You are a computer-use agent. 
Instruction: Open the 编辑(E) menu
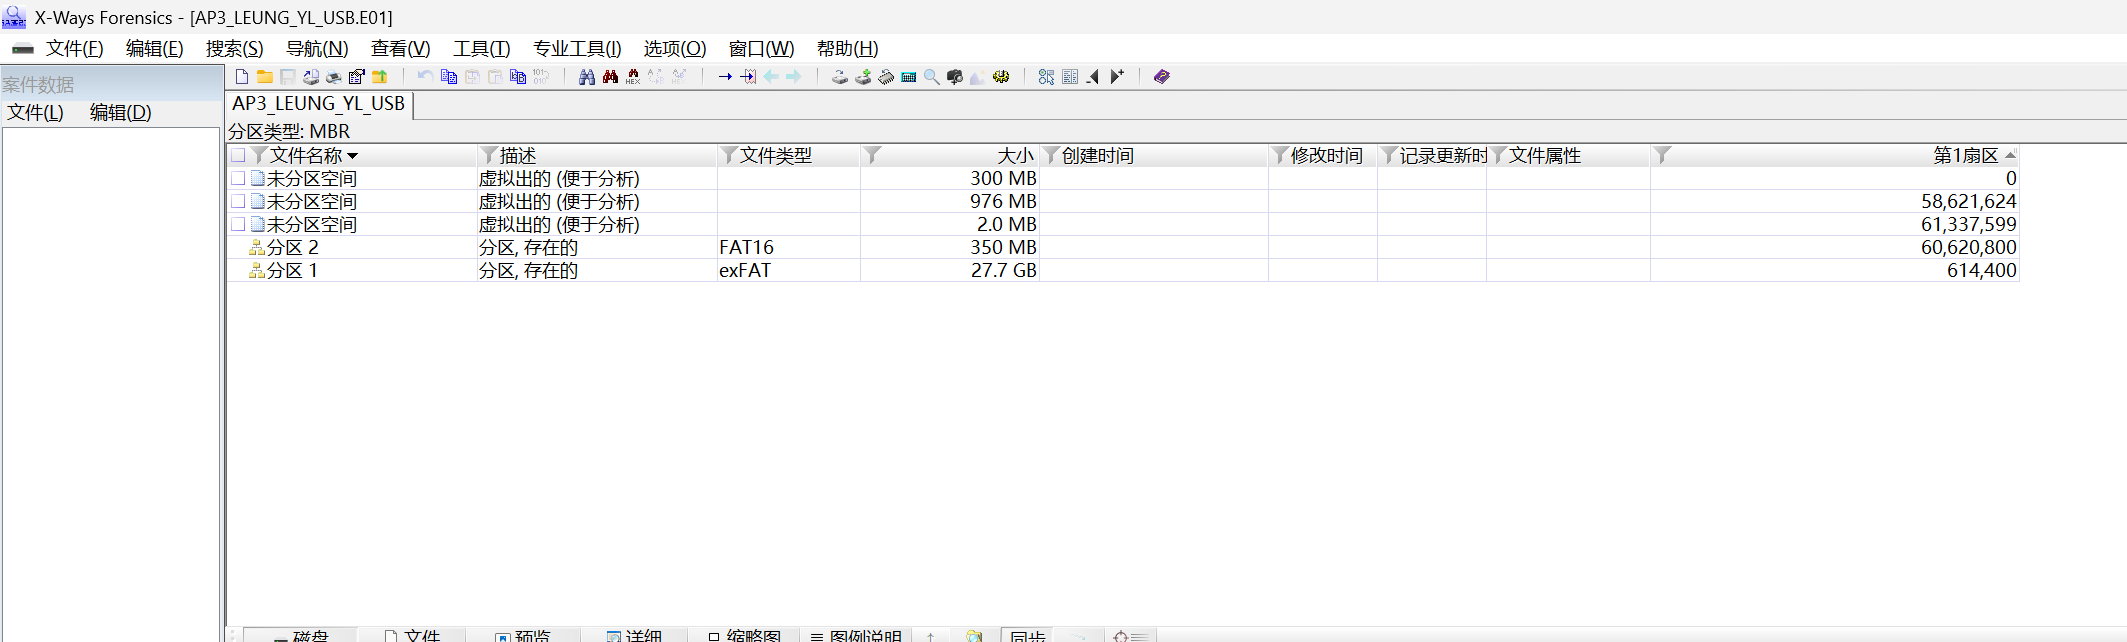[155, 48]
